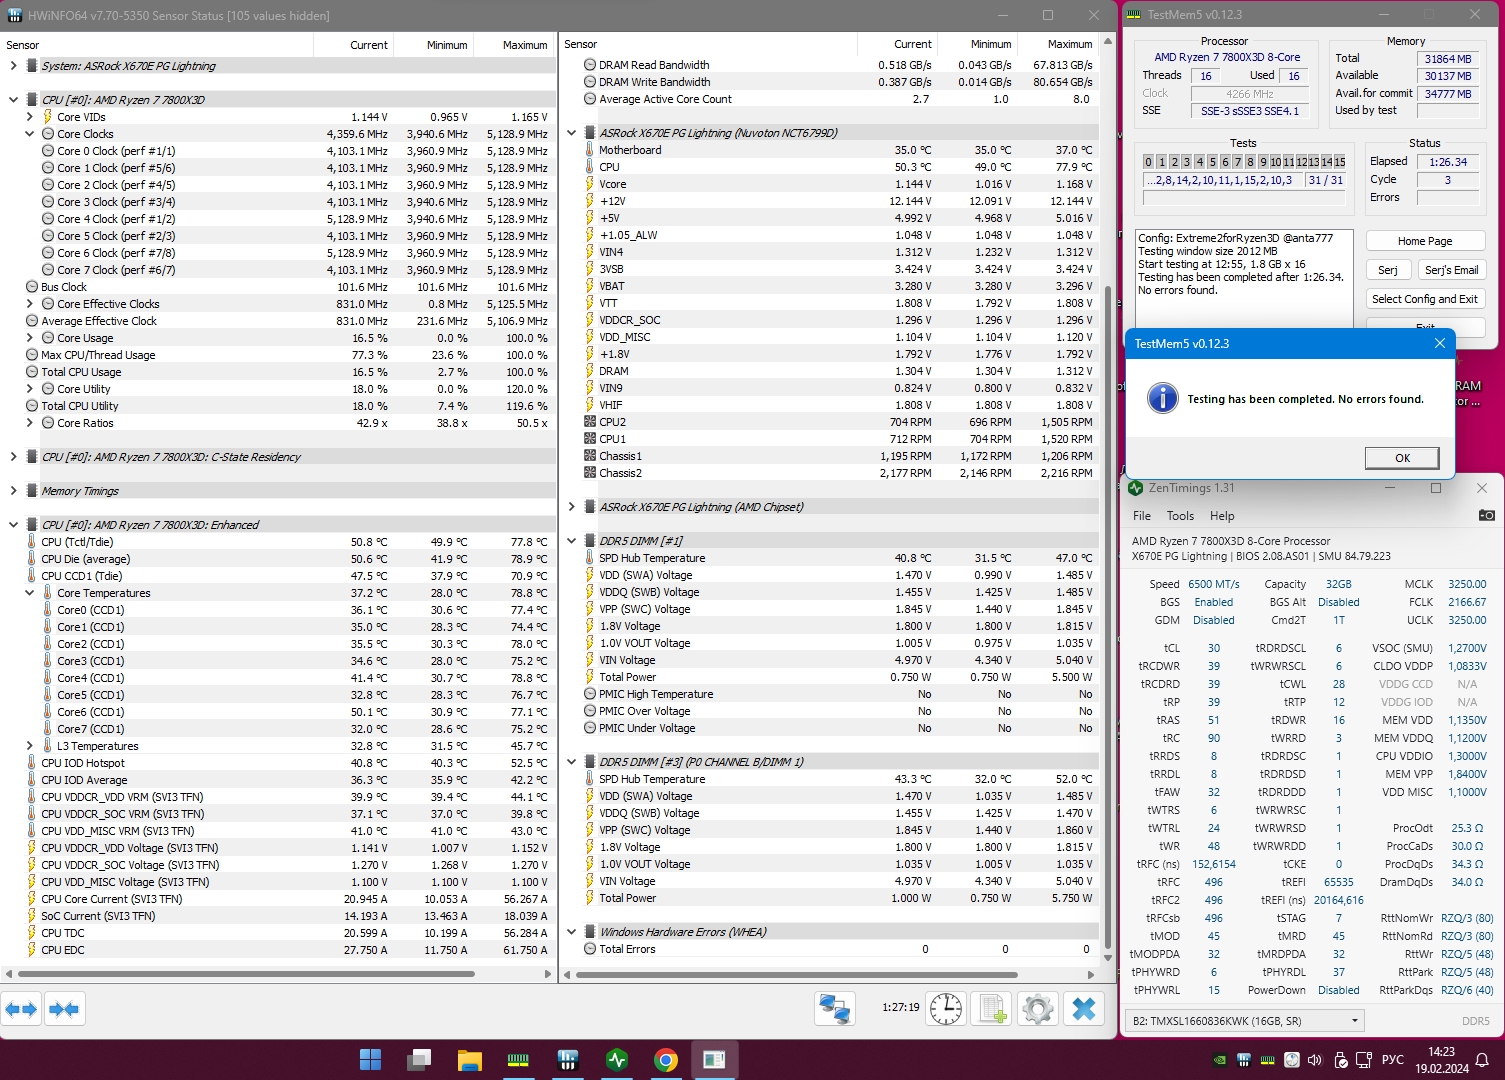Click TestMem5 RAM icon in system tray
Image resolution: width=1505 pixels, height=1080 pixels.
[1267, 1060]
